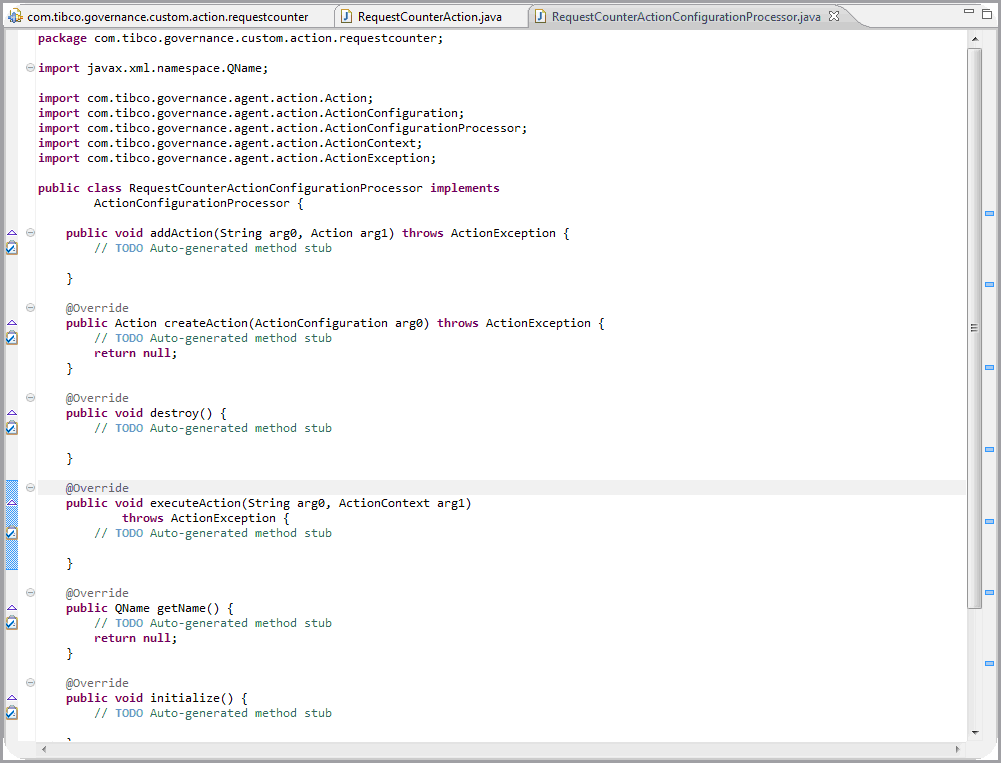Collapse the executeAction method fold
This screenshot has width=1001, height=763.
click(x=30, y=487)
